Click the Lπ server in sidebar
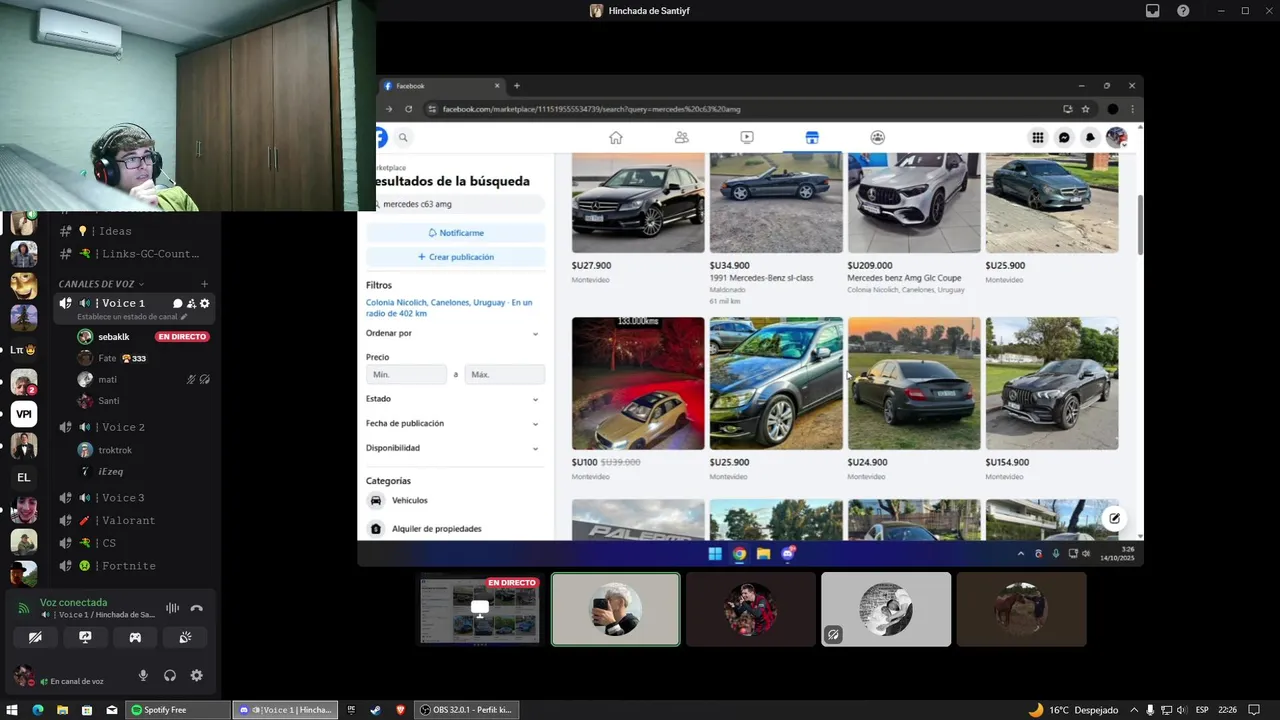This screenshot has height=720, width=1280. pos(23,350)
